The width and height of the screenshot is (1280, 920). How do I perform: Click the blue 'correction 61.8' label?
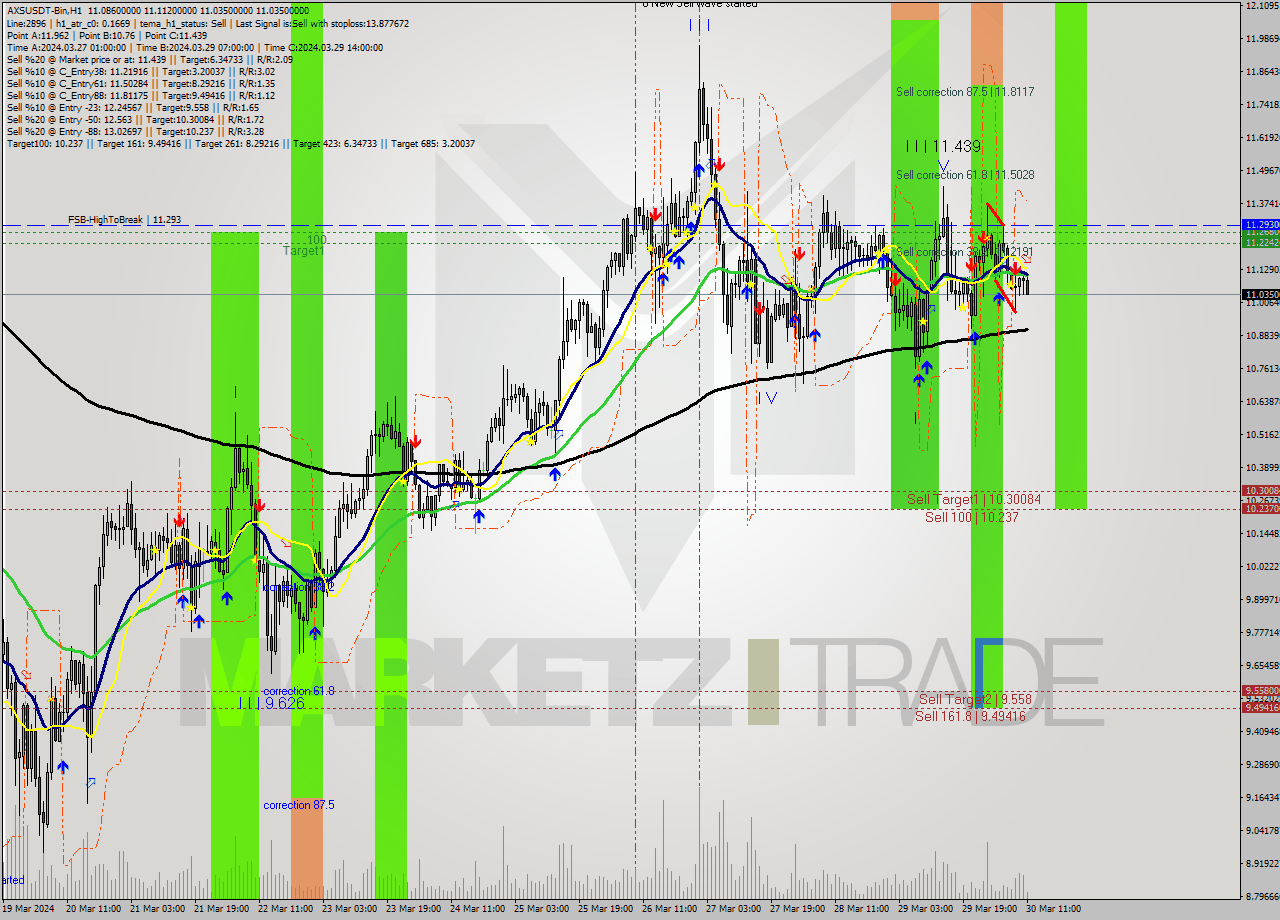(x=299, y=691)
